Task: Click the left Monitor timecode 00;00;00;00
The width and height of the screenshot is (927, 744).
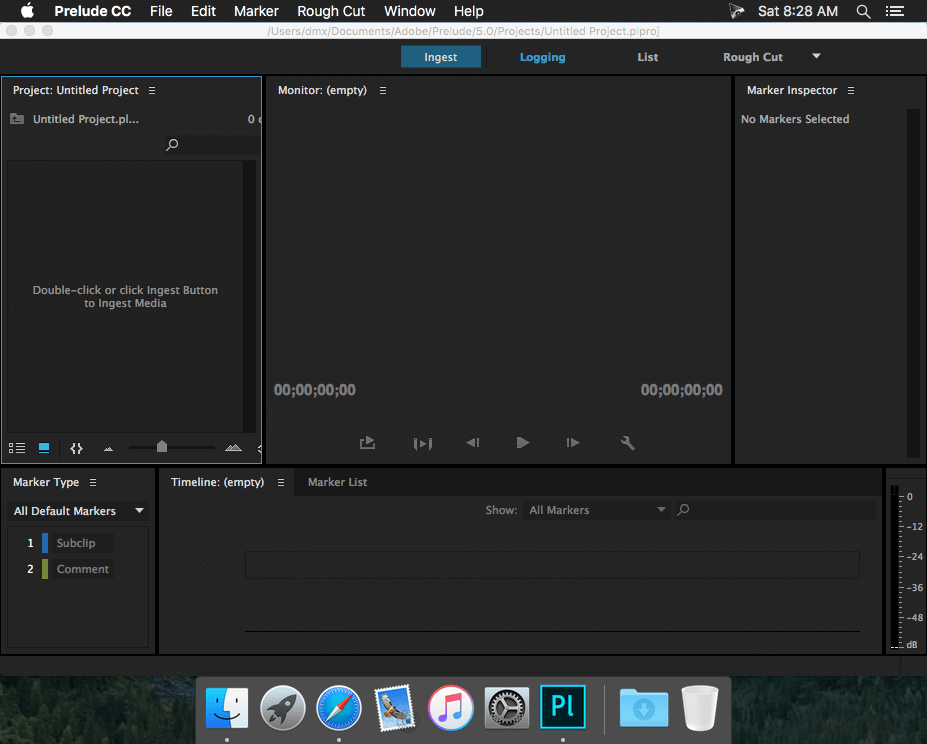Action: [x=315, y=390]
